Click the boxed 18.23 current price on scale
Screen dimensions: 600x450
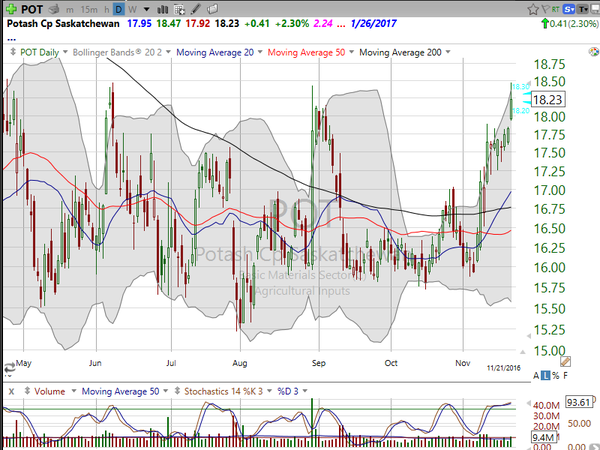[548, 100]
